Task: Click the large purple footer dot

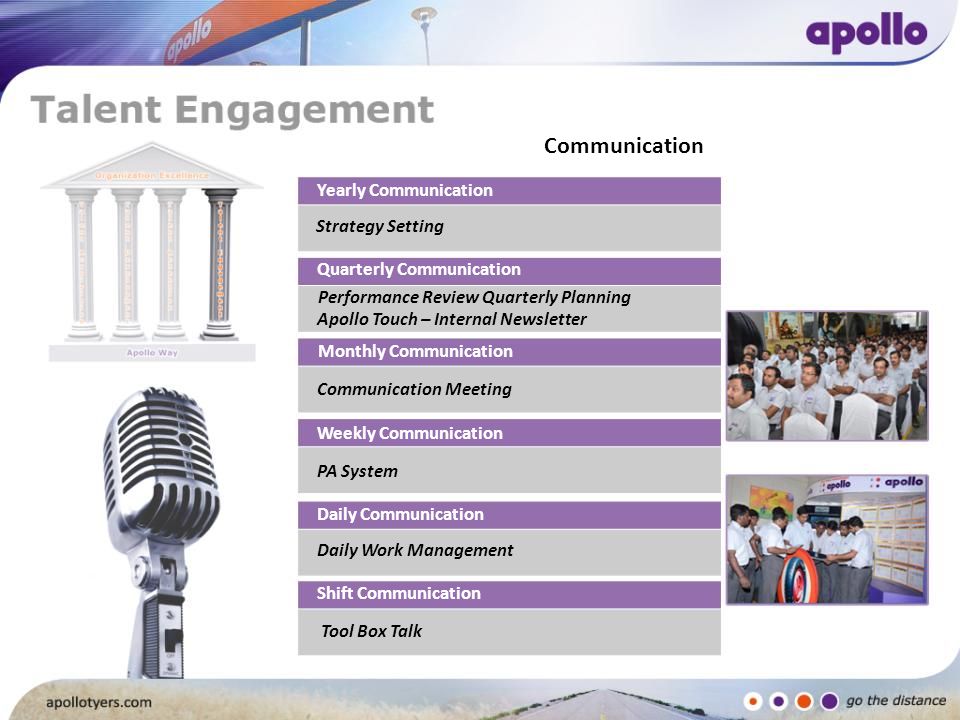Action: tap(829, 701)
